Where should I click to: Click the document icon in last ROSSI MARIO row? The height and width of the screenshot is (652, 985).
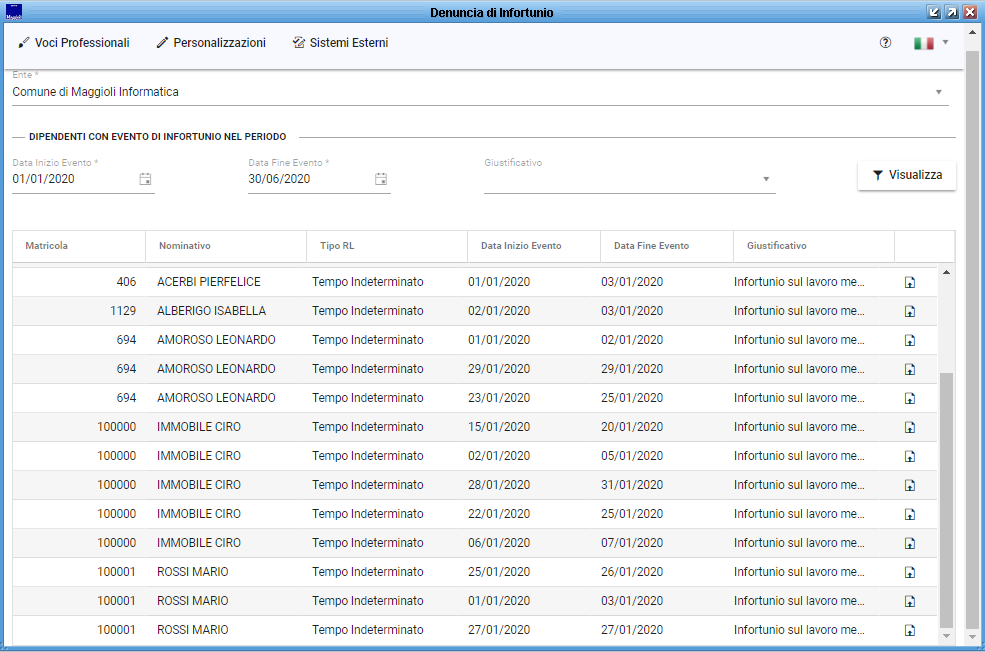(x=910, y=630)
